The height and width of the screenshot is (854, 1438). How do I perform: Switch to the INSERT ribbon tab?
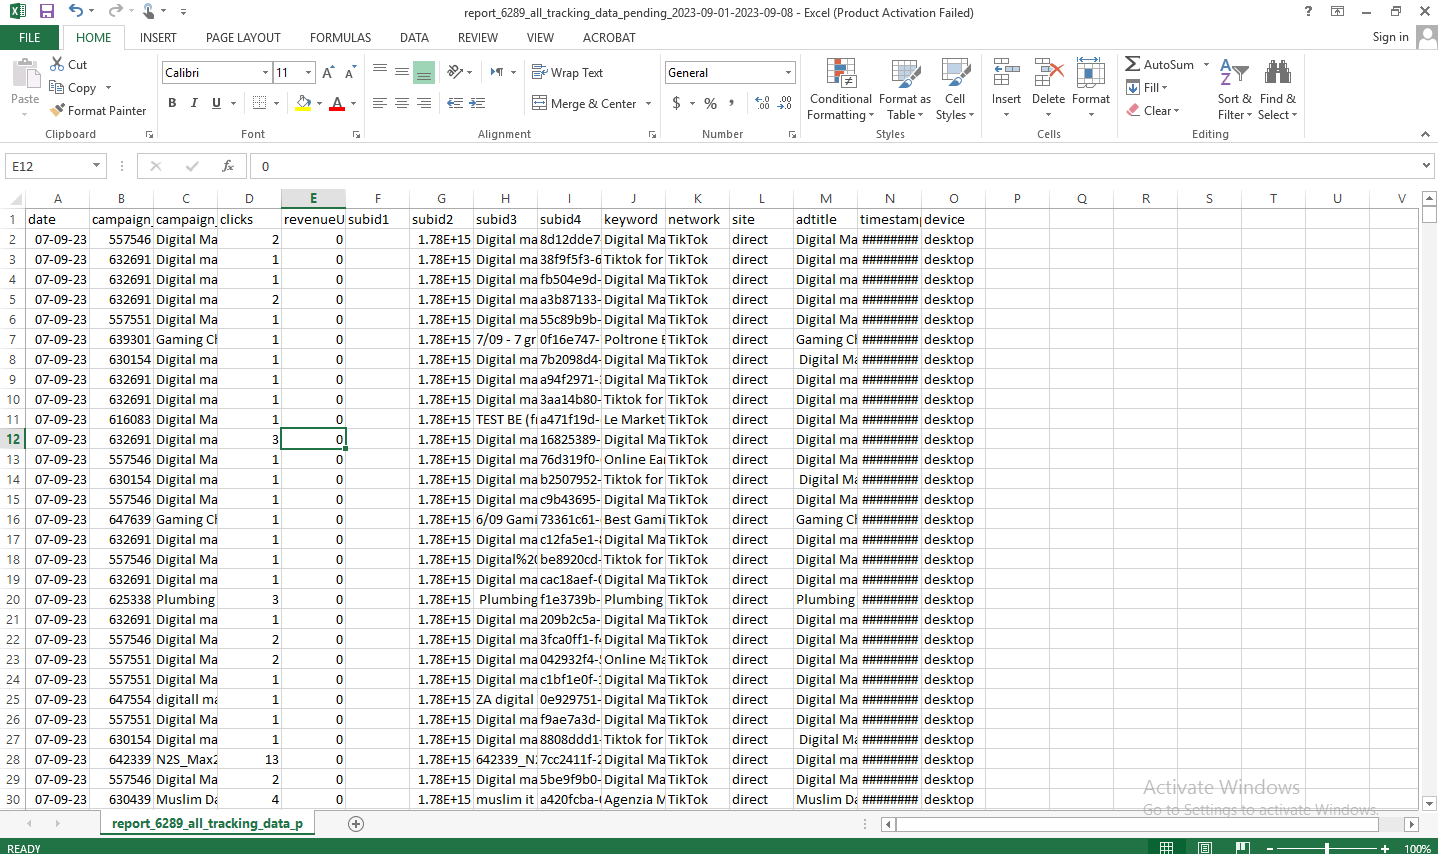(x=158, y=38)
